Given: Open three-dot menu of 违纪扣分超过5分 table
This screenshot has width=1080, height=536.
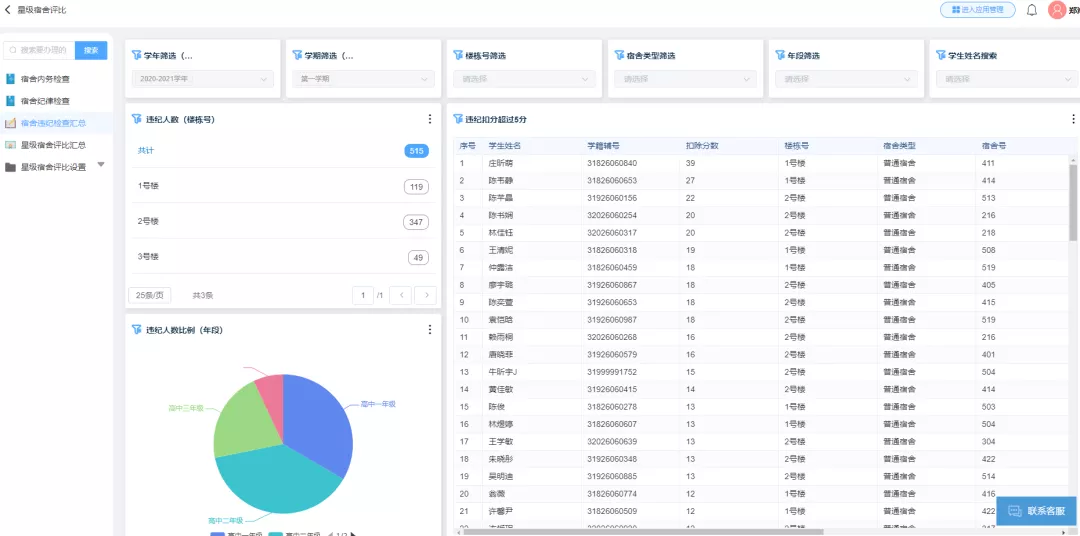Looking at the screenshot, I should [x=1073, y=119].
